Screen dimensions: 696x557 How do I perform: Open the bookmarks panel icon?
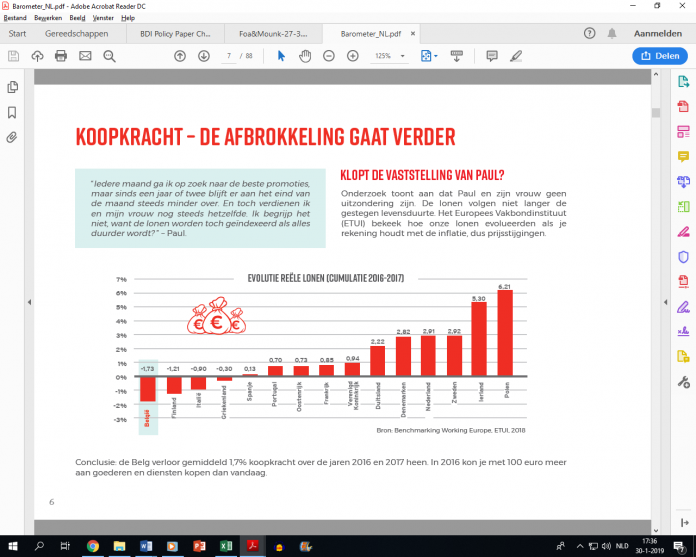coord(12,112)
